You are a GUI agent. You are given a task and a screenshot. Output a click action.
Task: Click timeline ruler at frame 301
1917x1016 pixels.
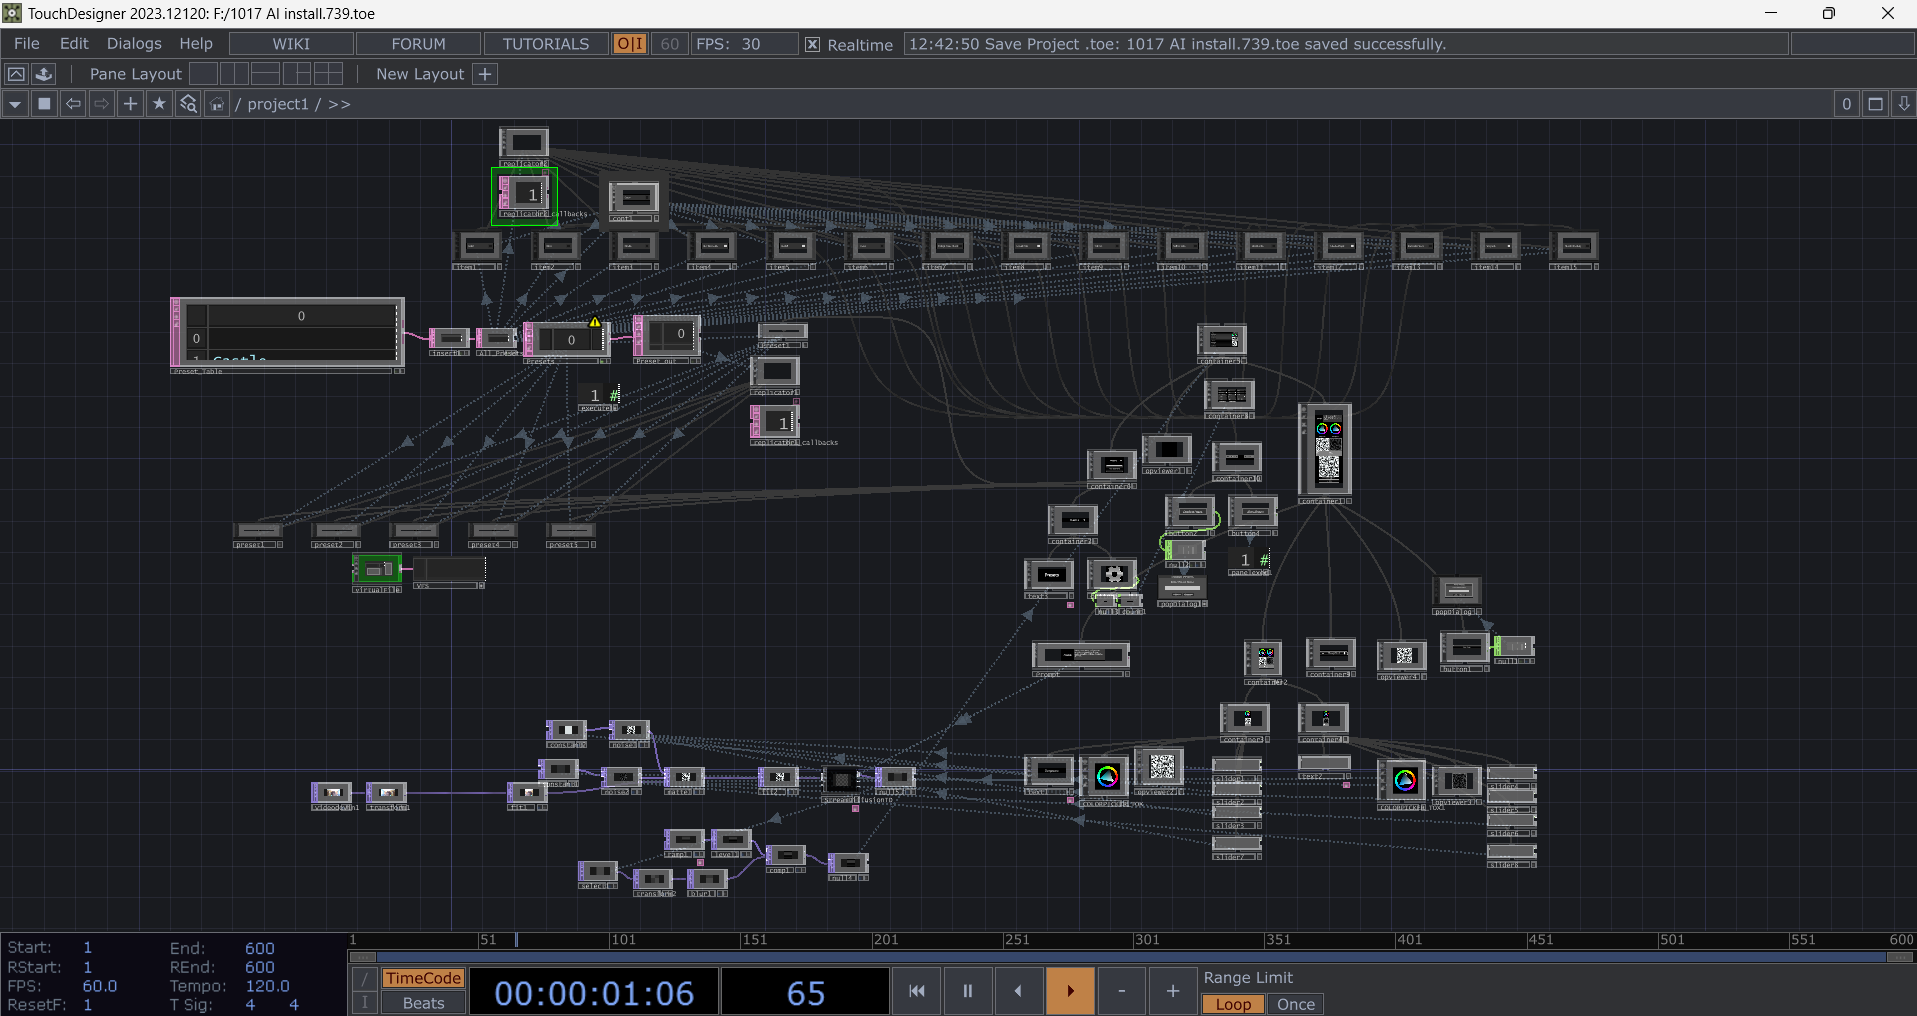tap(1146, 939)
